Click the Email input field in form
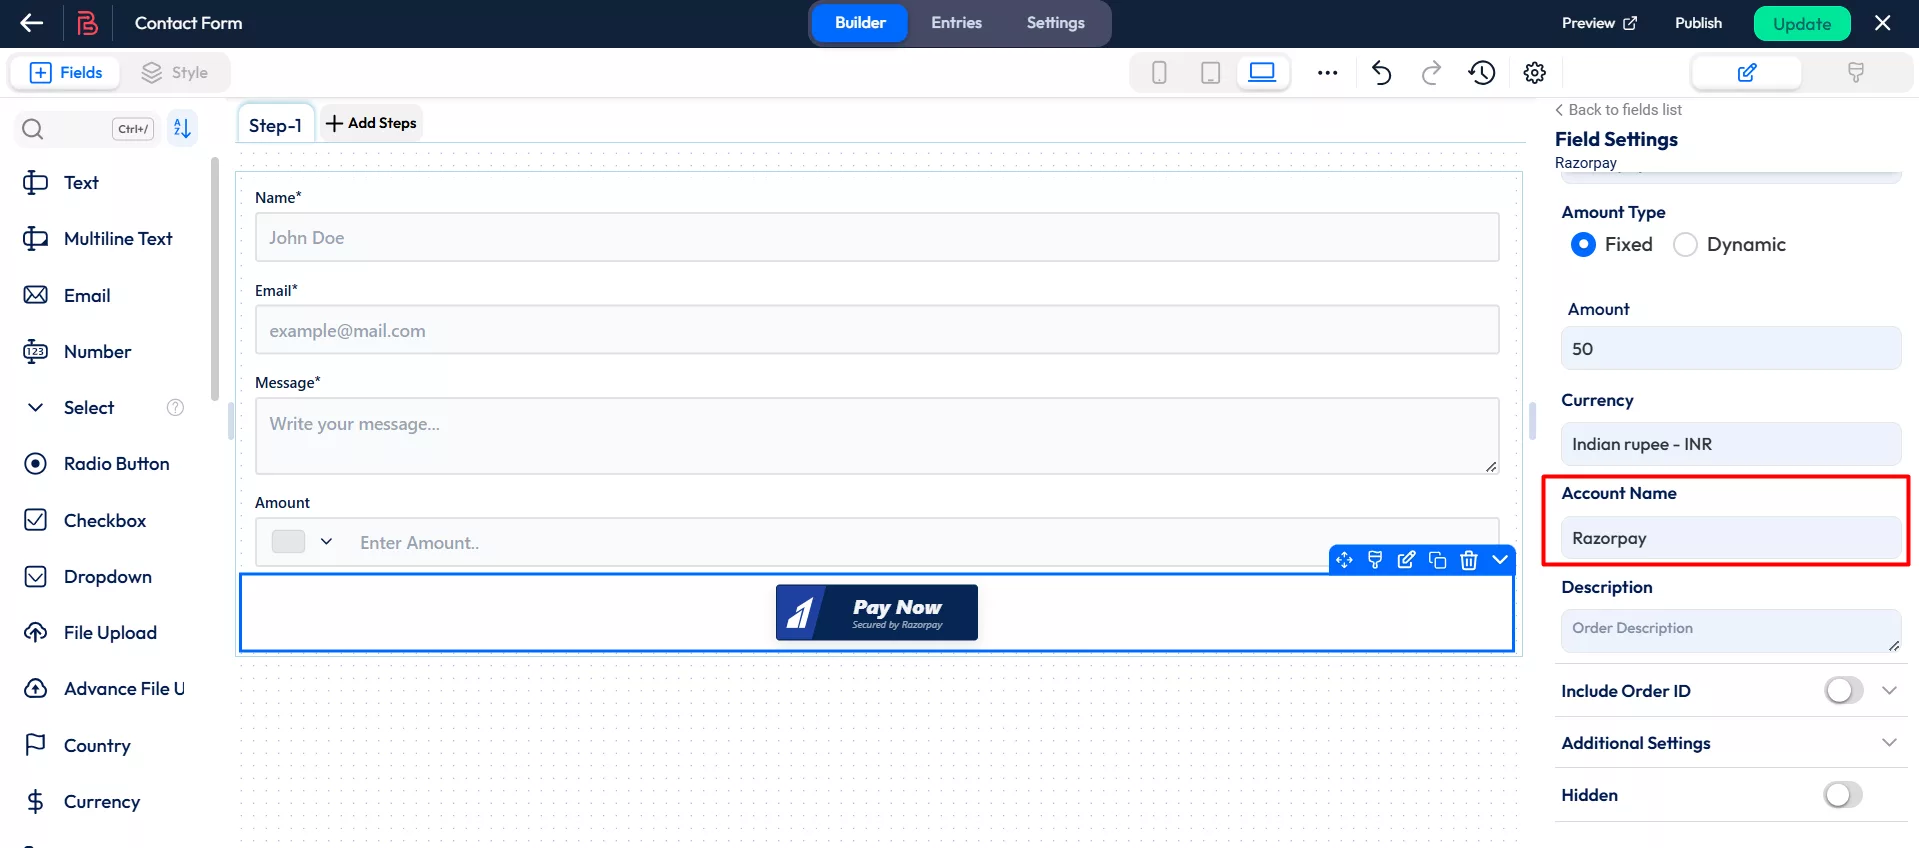This screenshot has width=1919, height=848. [x=877, y=331]
